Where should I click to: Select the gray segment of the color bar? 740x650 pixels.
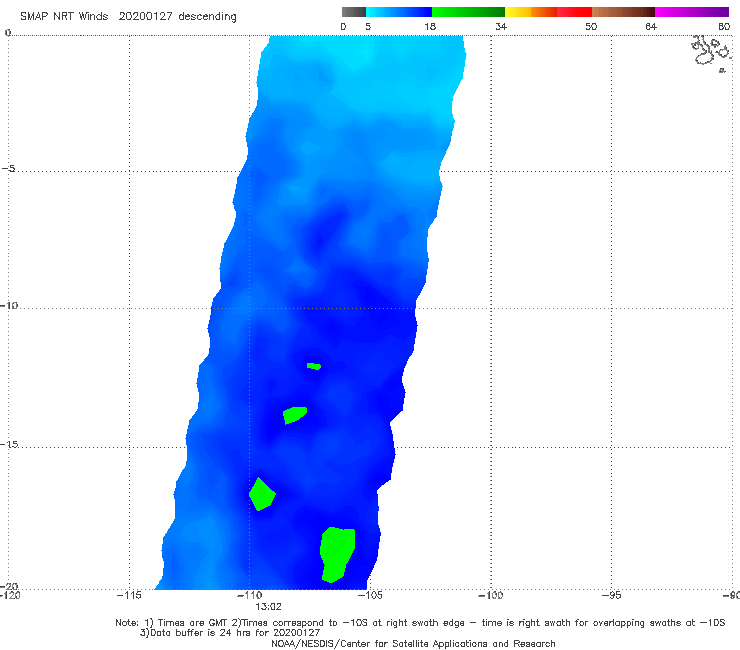click(x=354, y=12)
